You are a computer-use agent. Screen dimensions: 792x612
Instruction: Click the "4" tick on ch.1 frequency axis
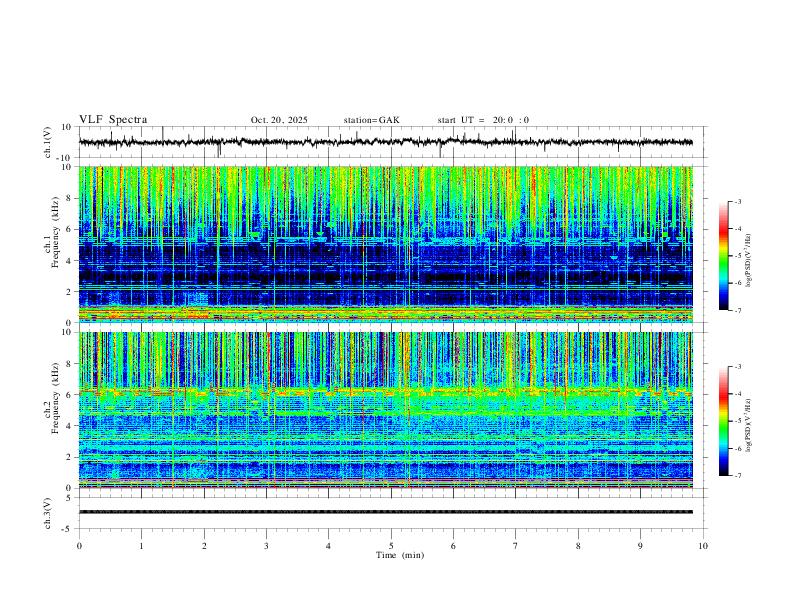pos(70,261)
